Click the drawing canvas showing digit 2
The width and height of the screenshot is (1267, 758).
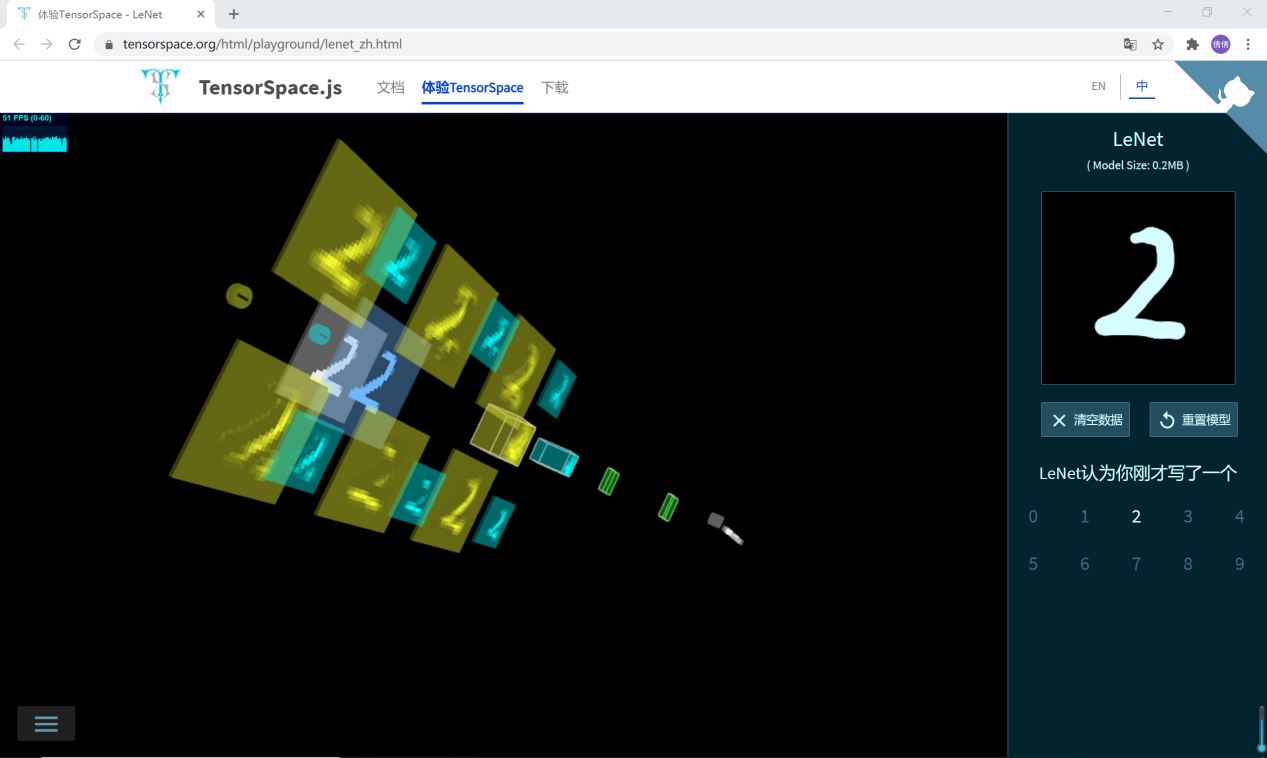coord(1138,288)
